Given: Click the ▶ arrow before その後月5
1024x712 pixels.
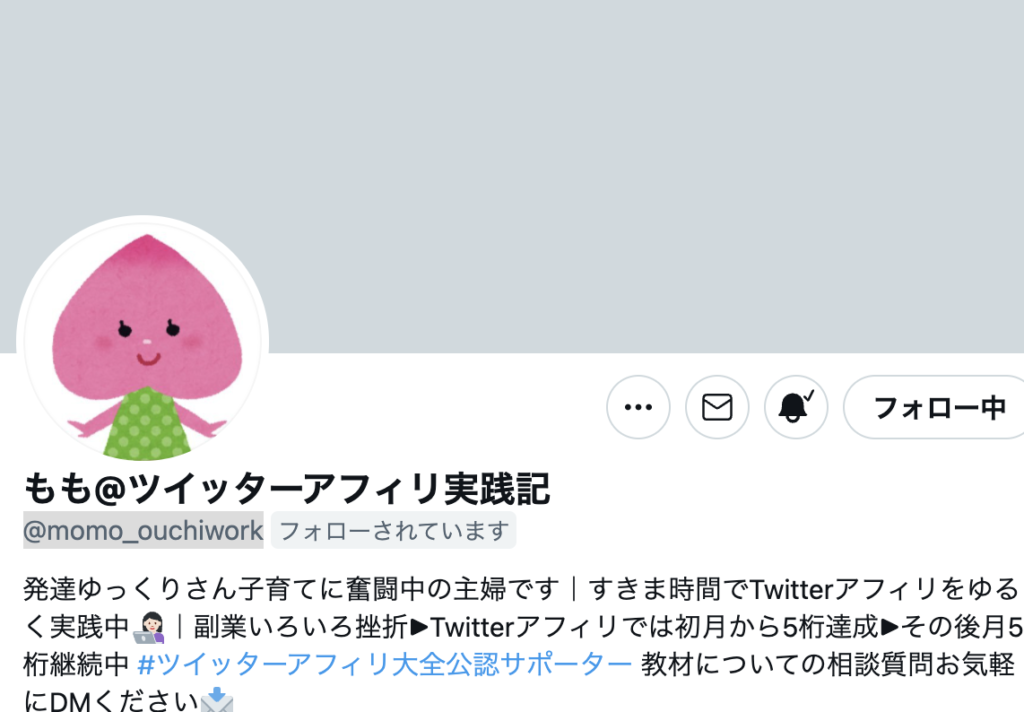Looking at the screenshot, I should click(889, 627).
